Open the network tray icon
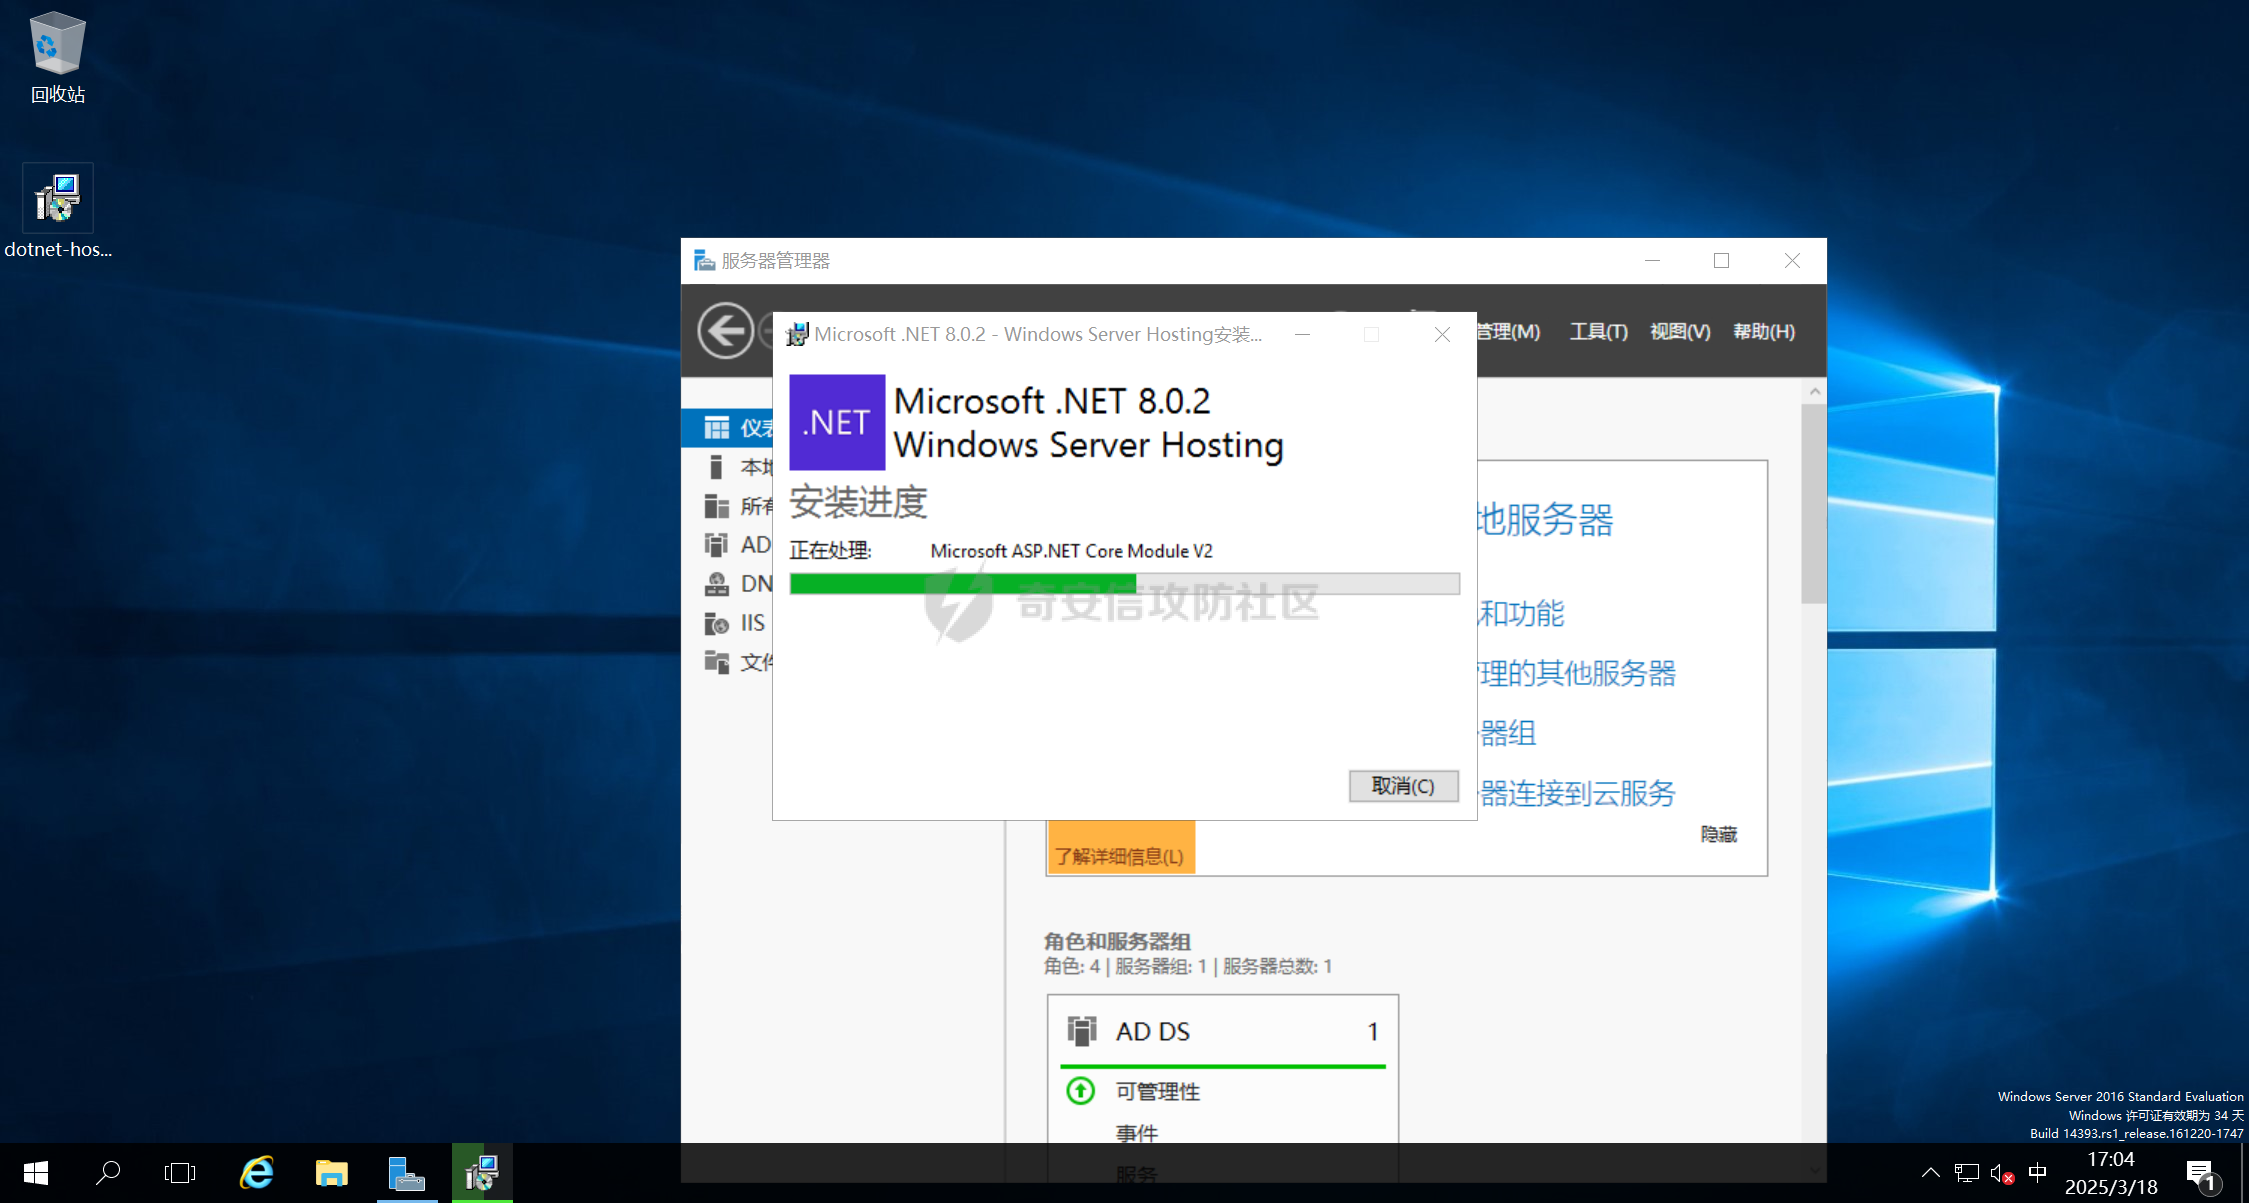Screen dimensions: 2249x1203 (1967, 1173)
